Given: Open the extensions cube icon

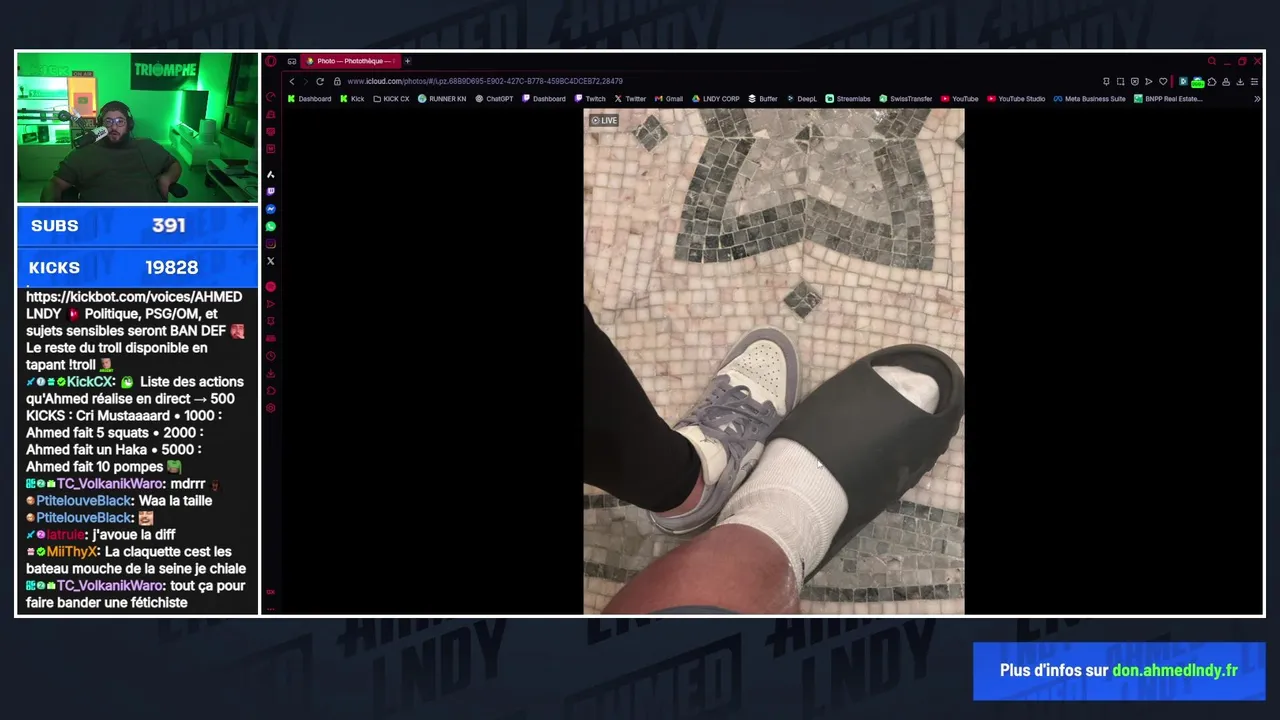Looking at the screenshot, I should coord(1212,81).
